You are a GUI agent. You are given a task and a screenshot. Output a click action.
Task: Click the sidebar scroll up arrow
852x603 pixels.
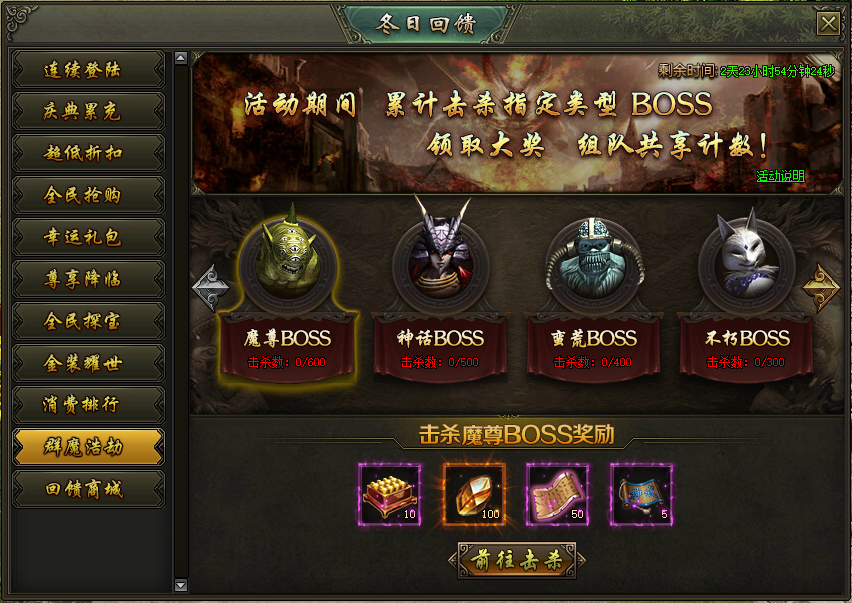(181, 58)
